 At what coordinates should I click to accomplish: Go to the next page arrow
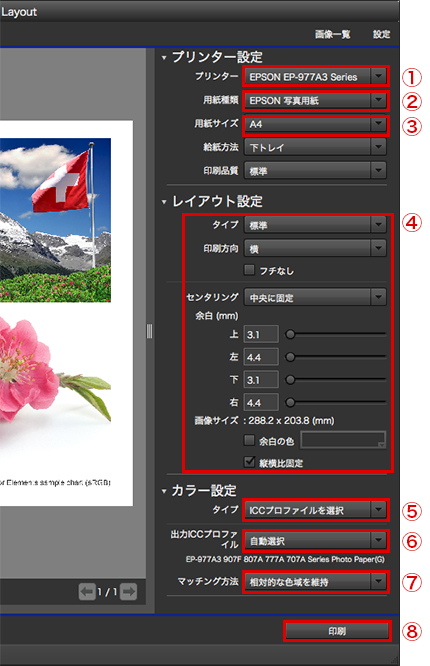pyautogui.click(x=128, y=591)
